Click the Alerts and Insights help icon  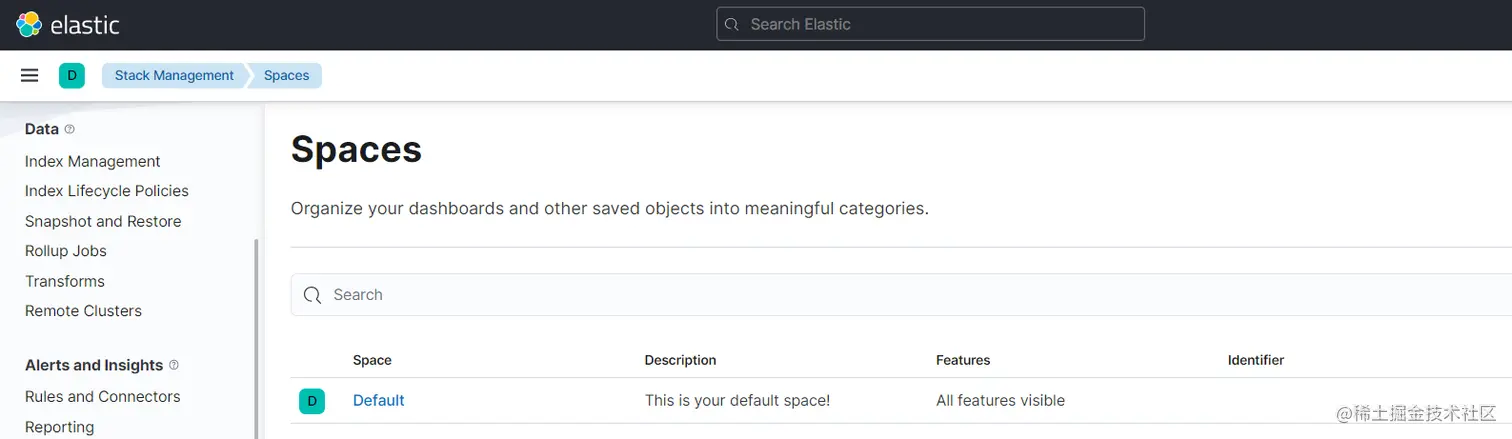pyautogui.click(x=174, y=365)
